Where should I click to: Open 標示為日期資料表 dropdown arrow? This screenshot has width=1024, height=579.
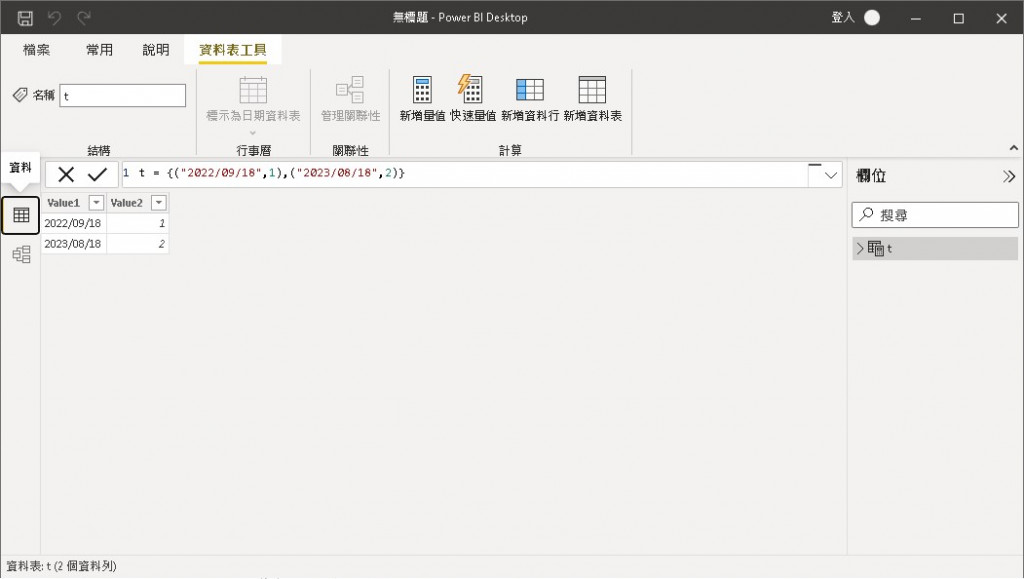click(x=253, y=133)
